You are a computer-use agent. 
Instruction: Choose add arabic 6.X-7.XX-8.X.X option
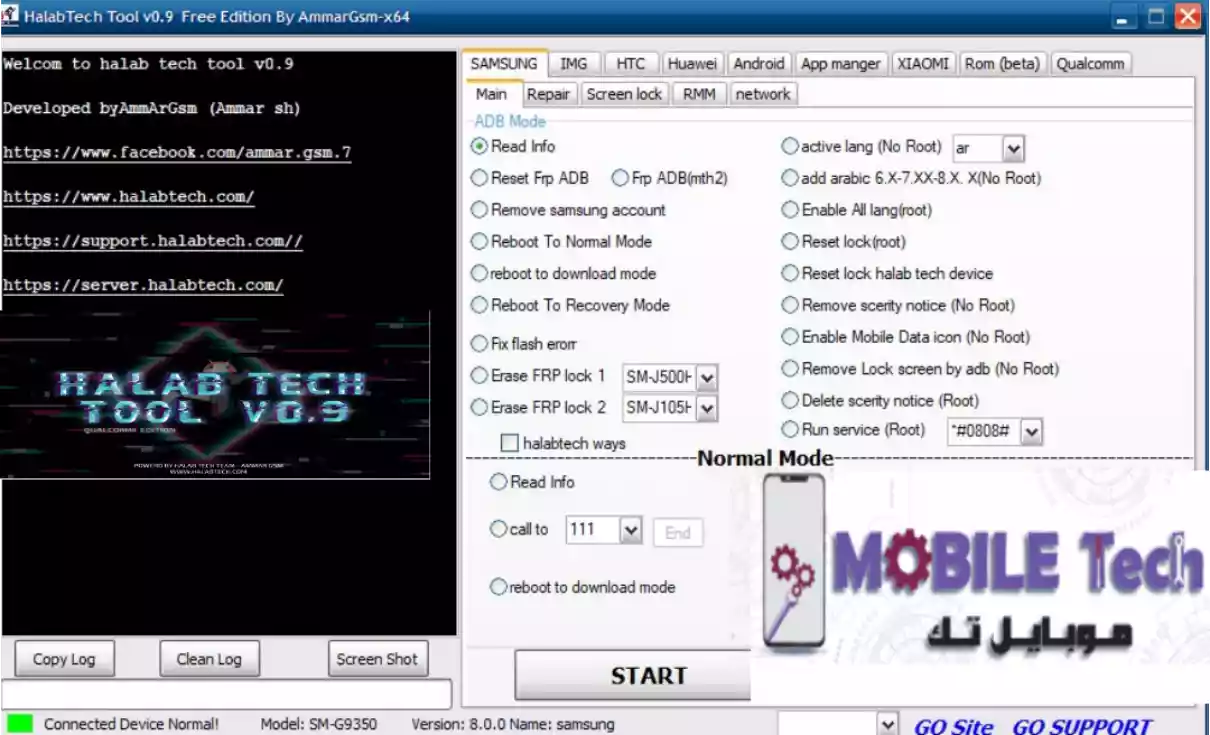[912, 178]
